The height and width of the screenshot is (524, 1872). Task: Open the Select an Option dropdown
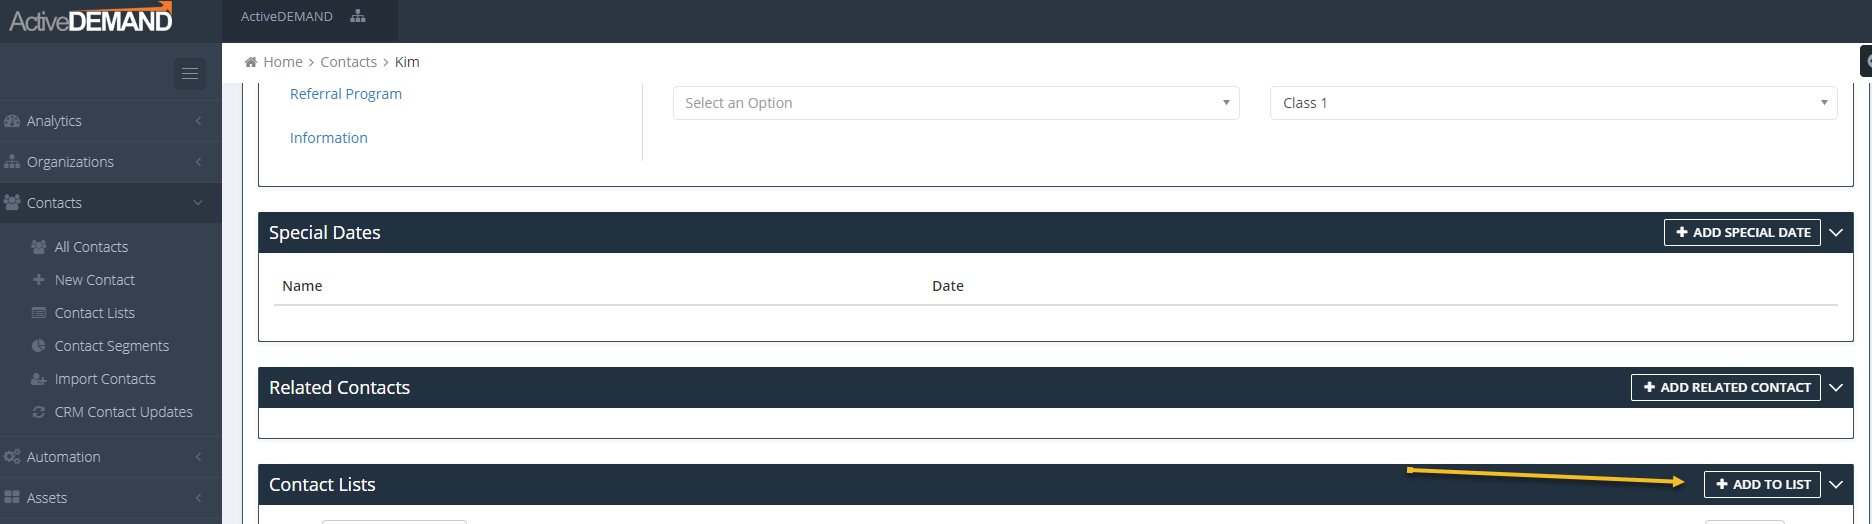coord(956,103)
